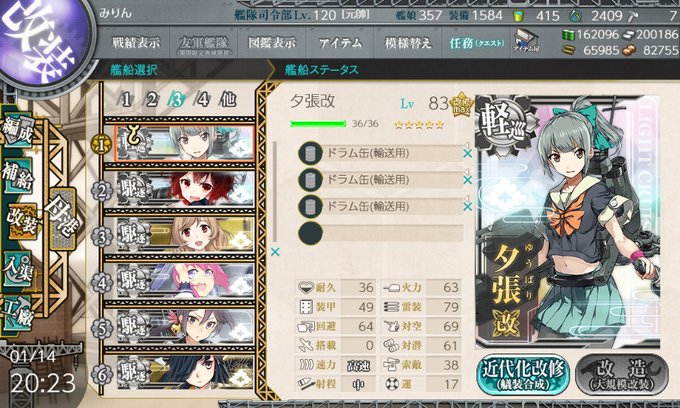Viewport: 680px width, 408px height.
Task: Remove the first ドラム缶 equipment with X
Action: (467, 153)
